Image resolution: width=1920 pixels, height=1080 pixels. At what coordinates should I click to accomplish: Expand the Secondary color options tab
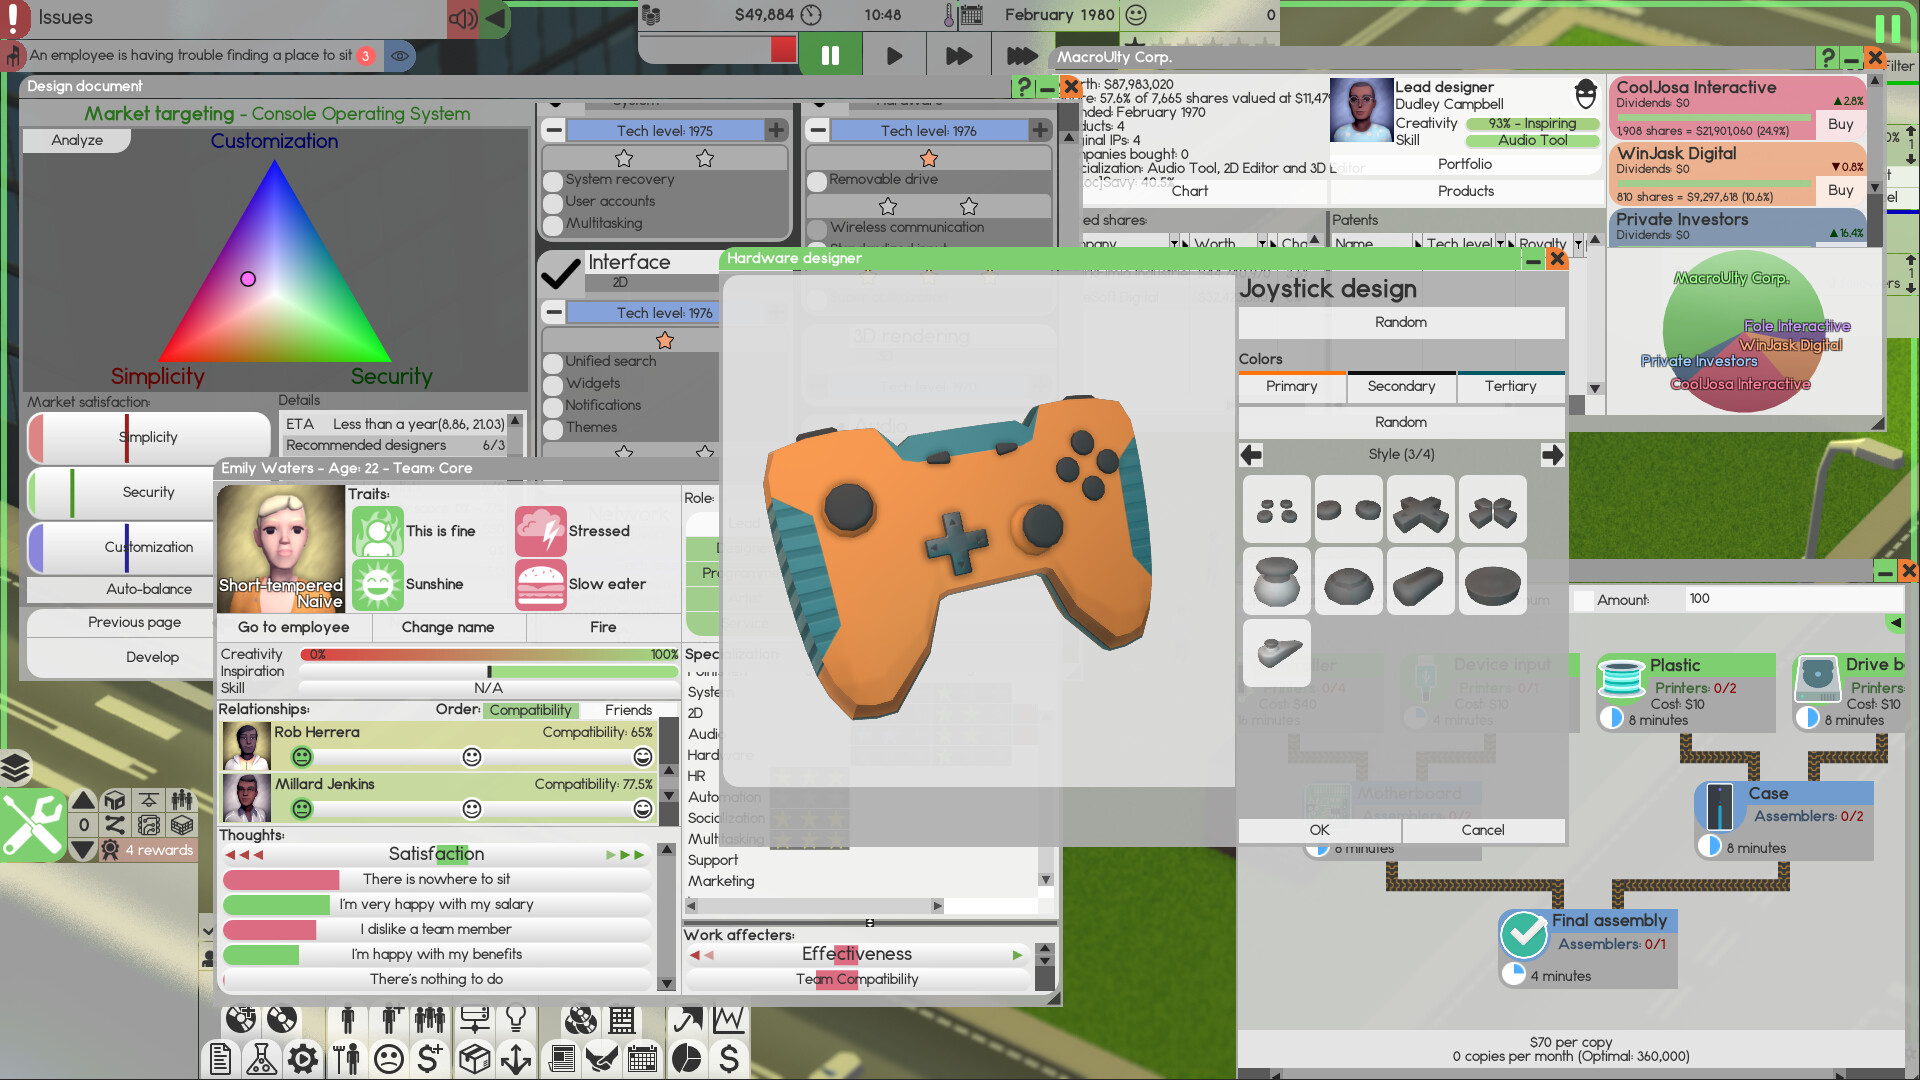[1402, 386]
